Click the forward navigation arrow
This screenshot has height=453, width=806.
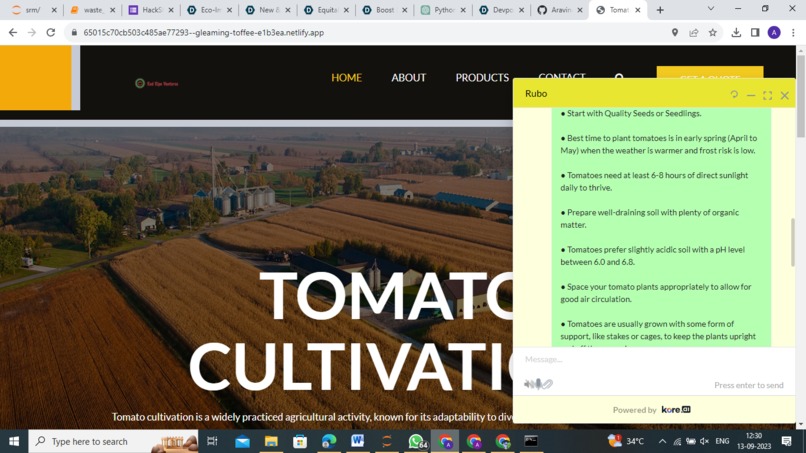coord(31,32)
